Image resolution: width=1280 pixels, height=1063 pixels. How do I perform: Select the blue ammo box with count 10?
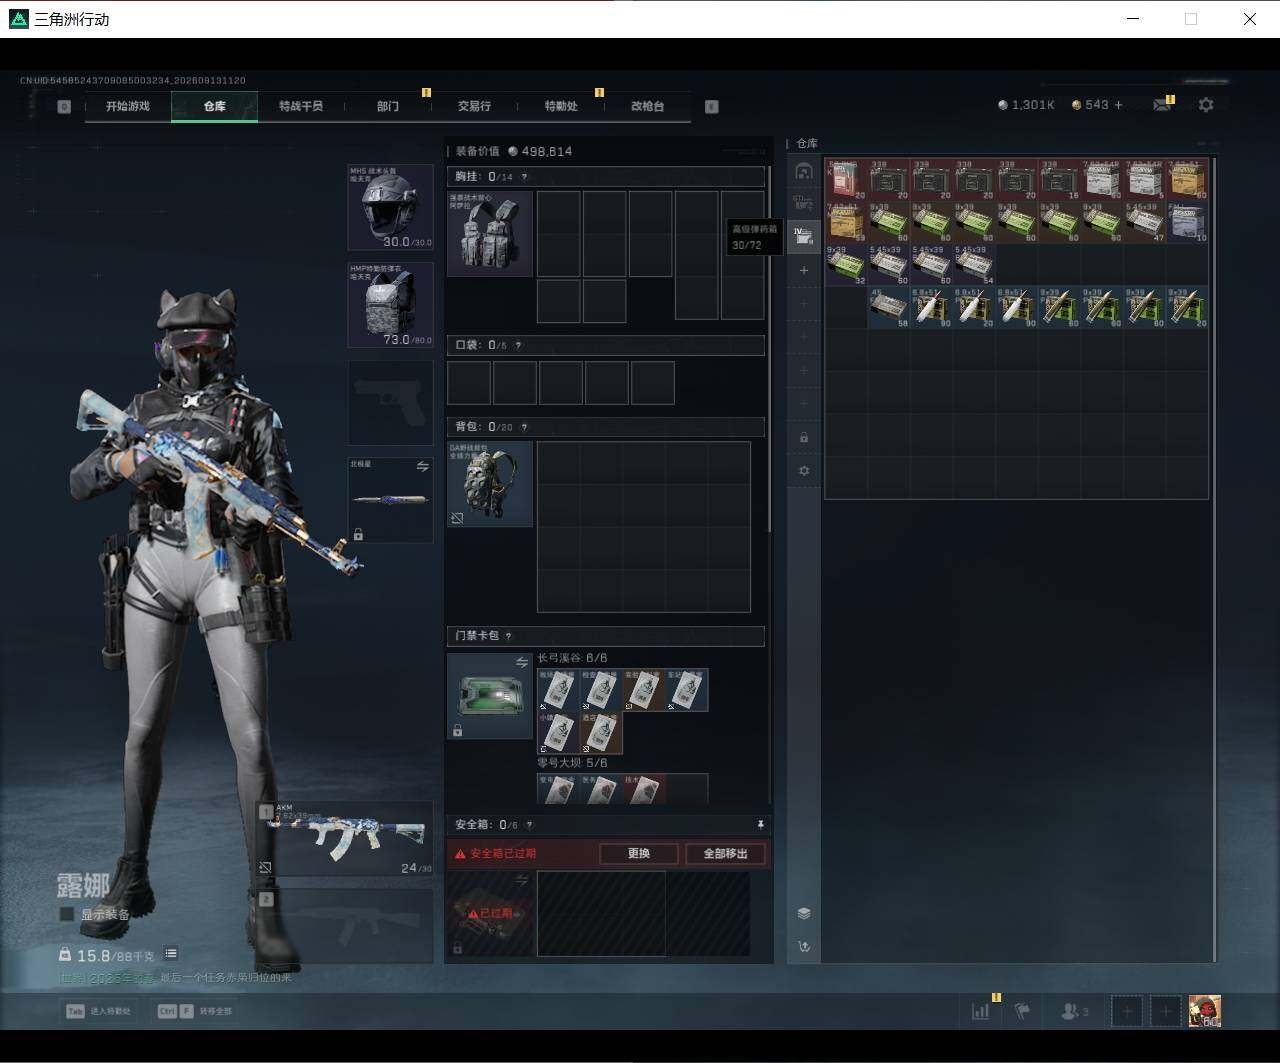click(1188, 222)
